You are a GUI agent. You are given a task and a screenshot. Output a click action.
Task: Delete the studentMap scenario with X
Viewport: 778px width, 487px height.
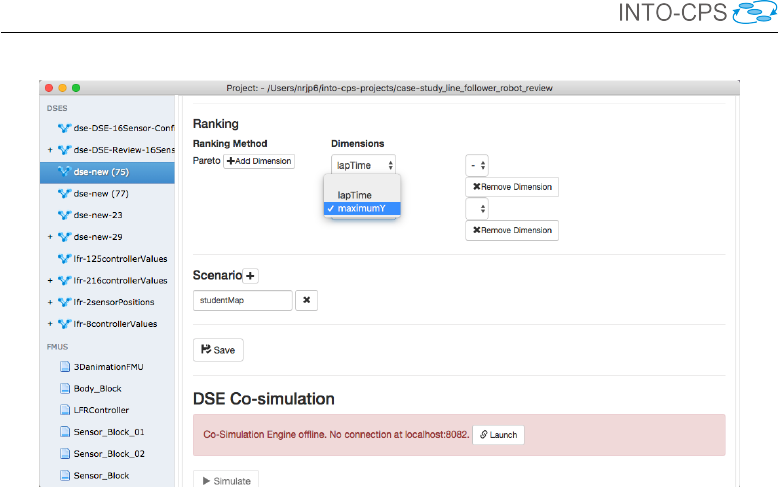coord(306,300)
